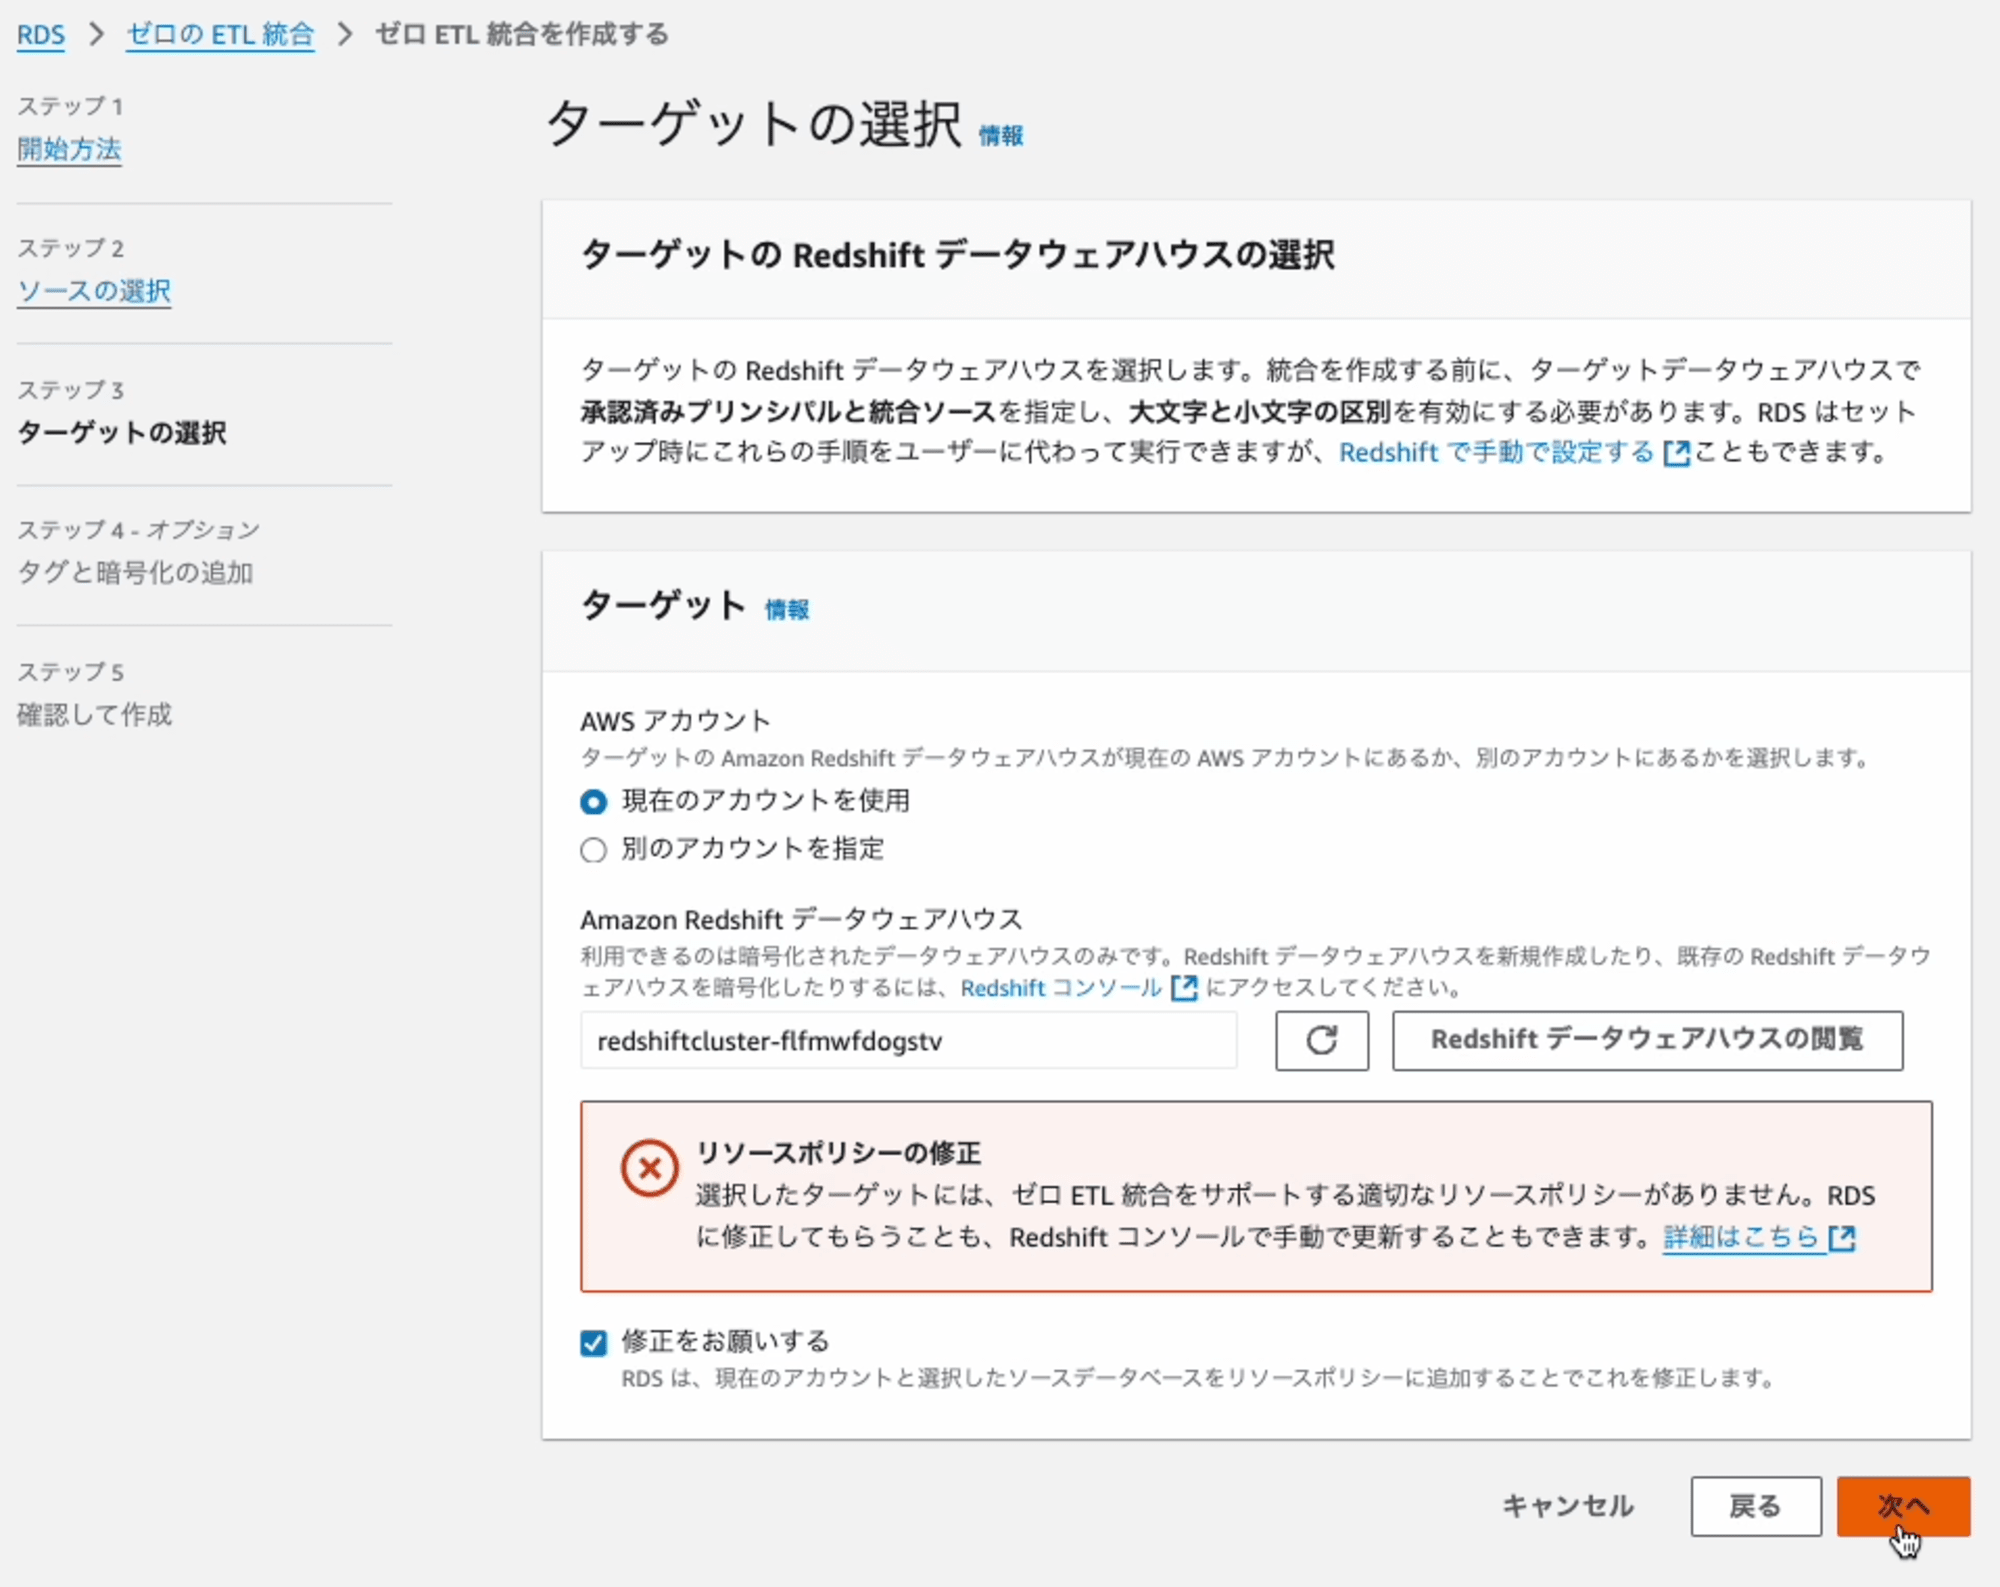Click the step 4 タグと暗号化の追加 label
This screenshot has height=1587, width=2000.
click(x=135, y=573)
